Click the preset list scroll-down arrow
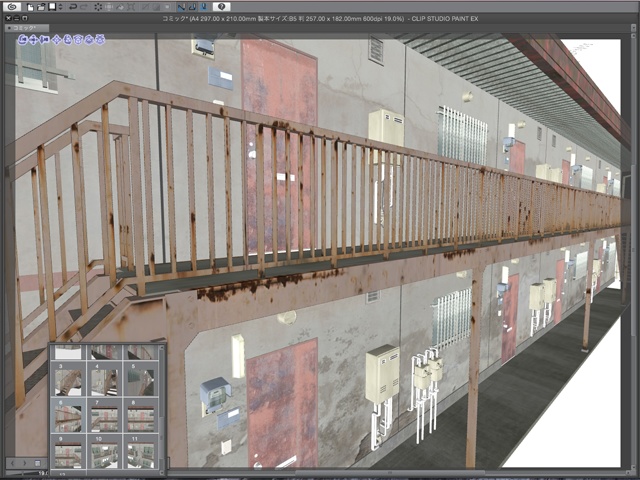Image resolution: width=640 pixels, height=480 pixels. [162, 472]
